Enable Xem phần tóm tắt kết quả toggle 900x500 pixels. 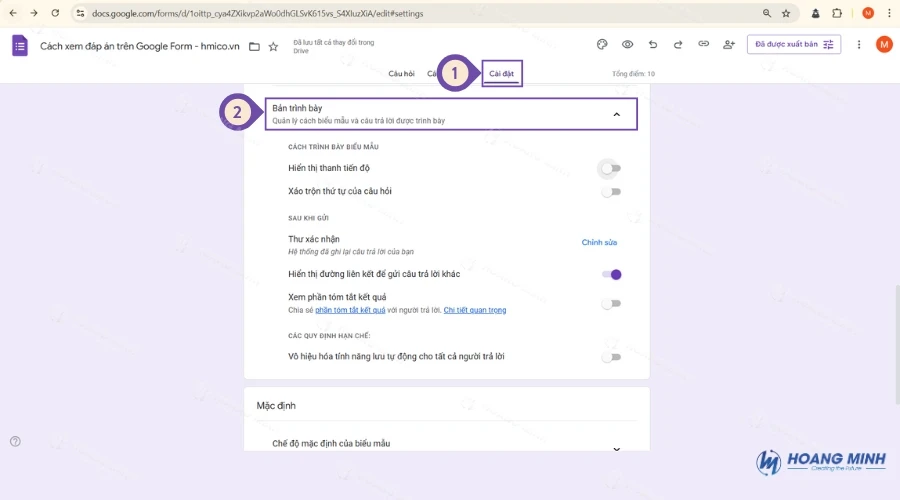point(611,304)
